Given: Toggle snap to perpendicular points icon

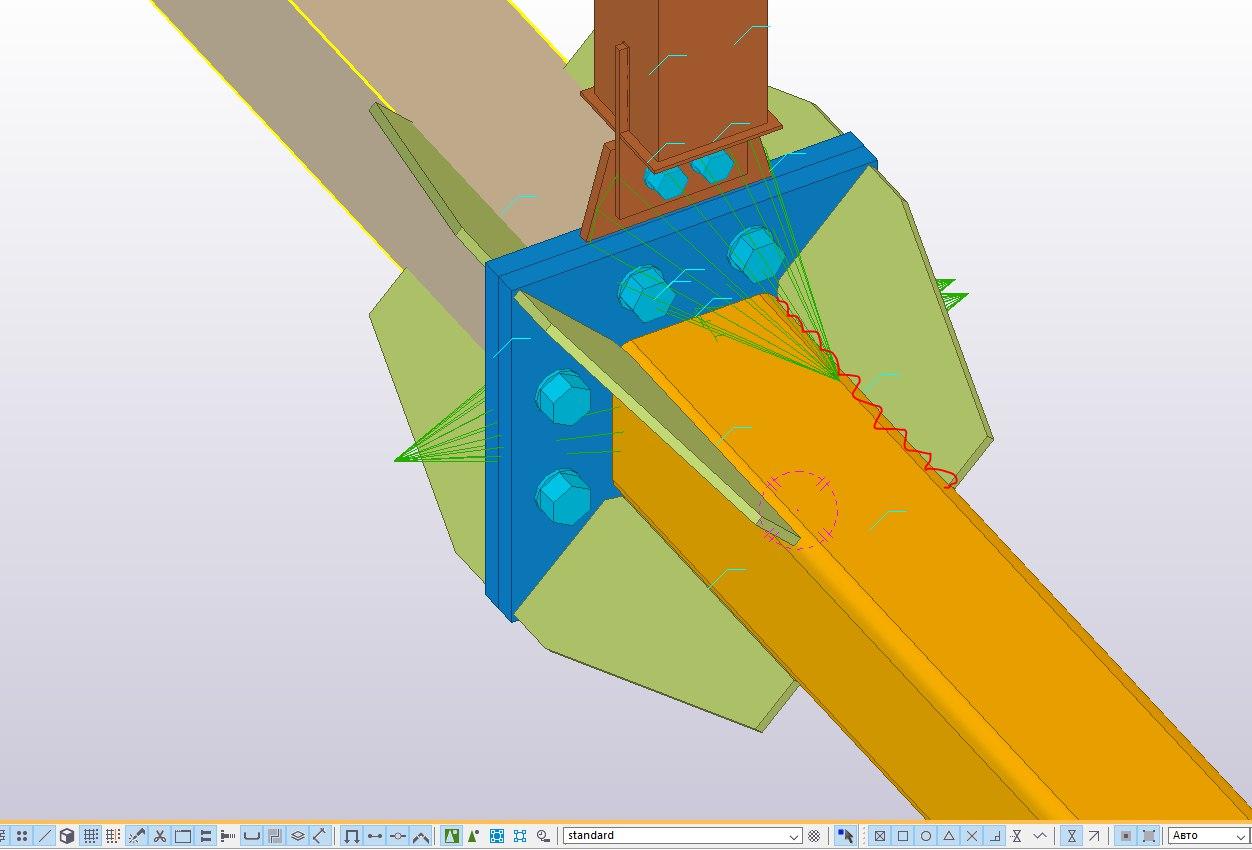Looking at the screenshot, I should coord(995,836).
